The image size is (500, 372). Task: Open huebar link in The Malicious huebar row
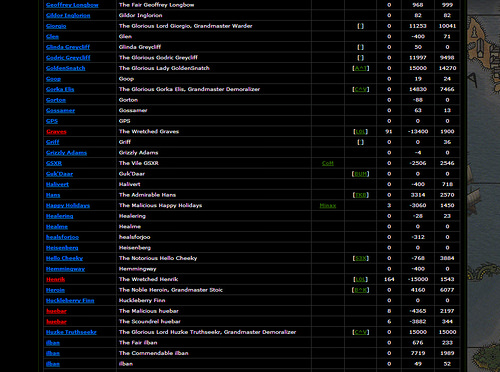56,311
